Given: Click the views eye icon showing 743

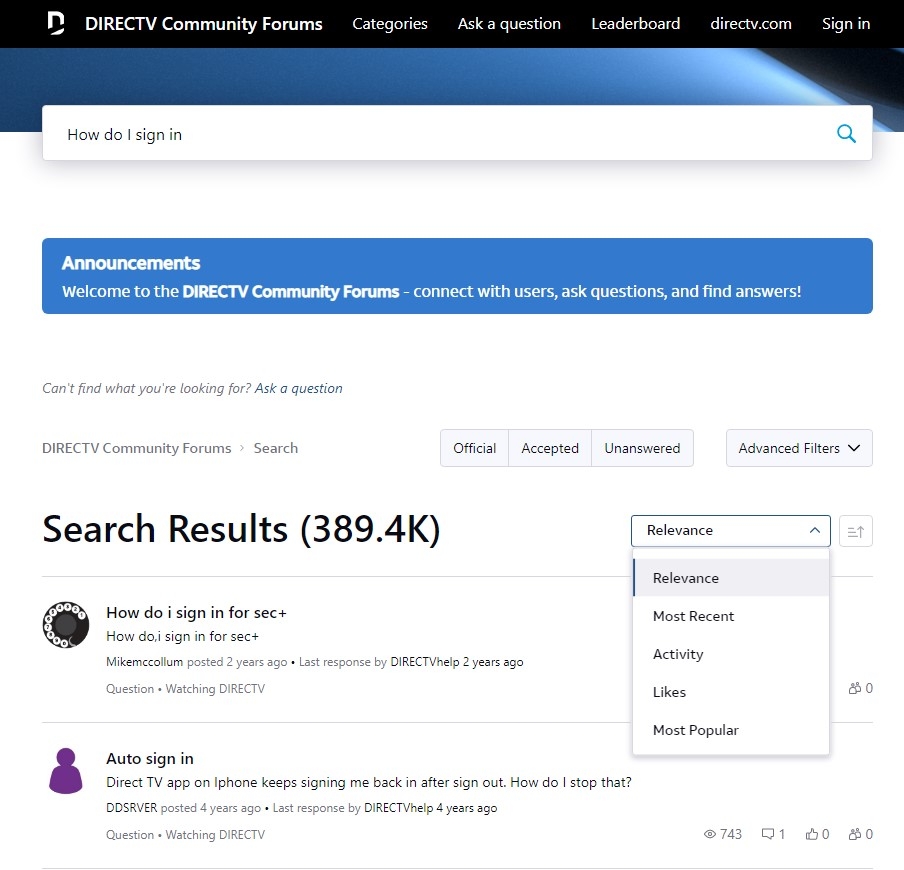Looking at the screenshot, I should click(x=710, y=834).
